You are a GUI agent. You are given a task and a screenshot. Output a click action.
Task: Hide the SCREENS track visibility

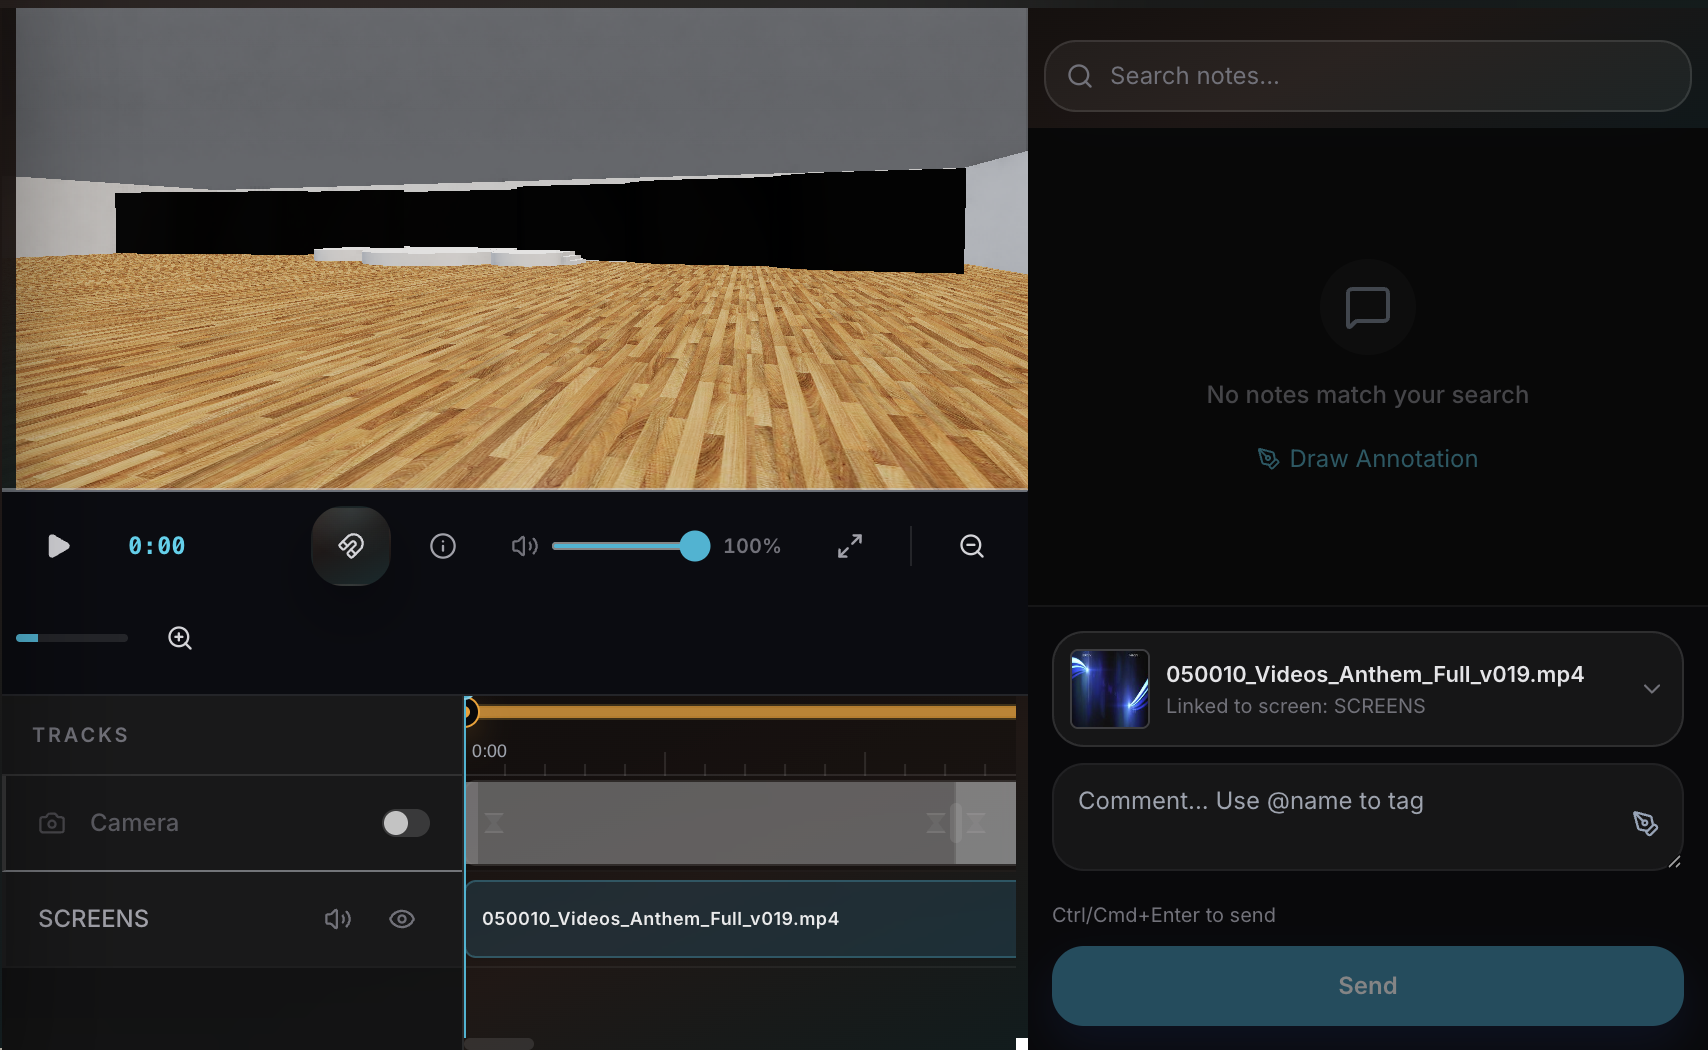tap(402, 919)
